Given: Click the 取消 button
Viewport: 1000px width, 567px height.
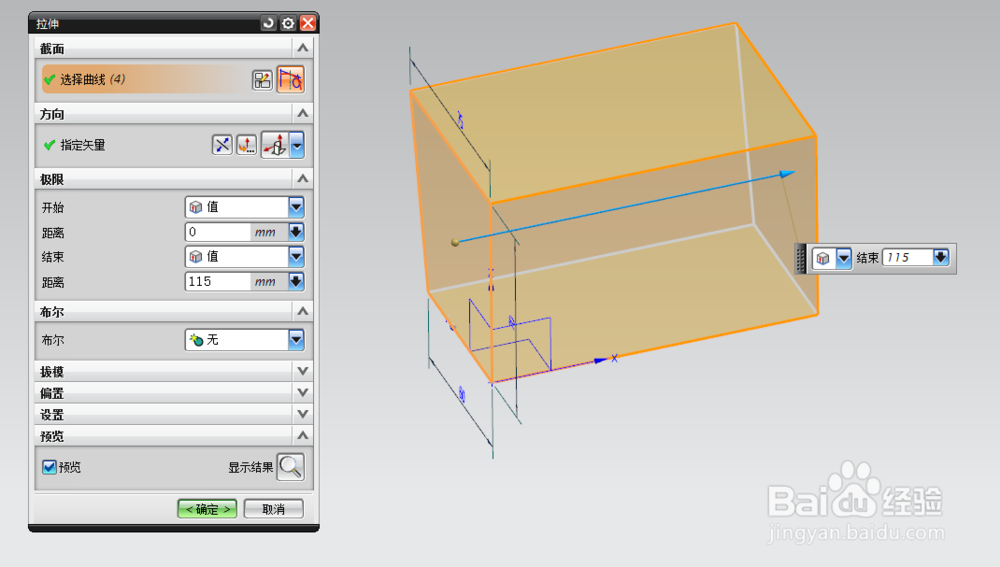Looking at the screenshot, I should point(274,509).
